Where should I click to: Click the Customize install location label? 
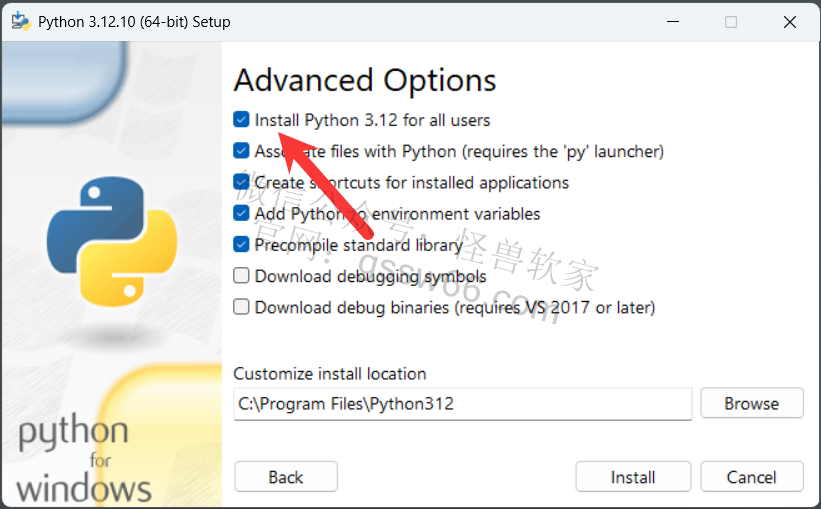pyautogui.click(x=330, y=374)
